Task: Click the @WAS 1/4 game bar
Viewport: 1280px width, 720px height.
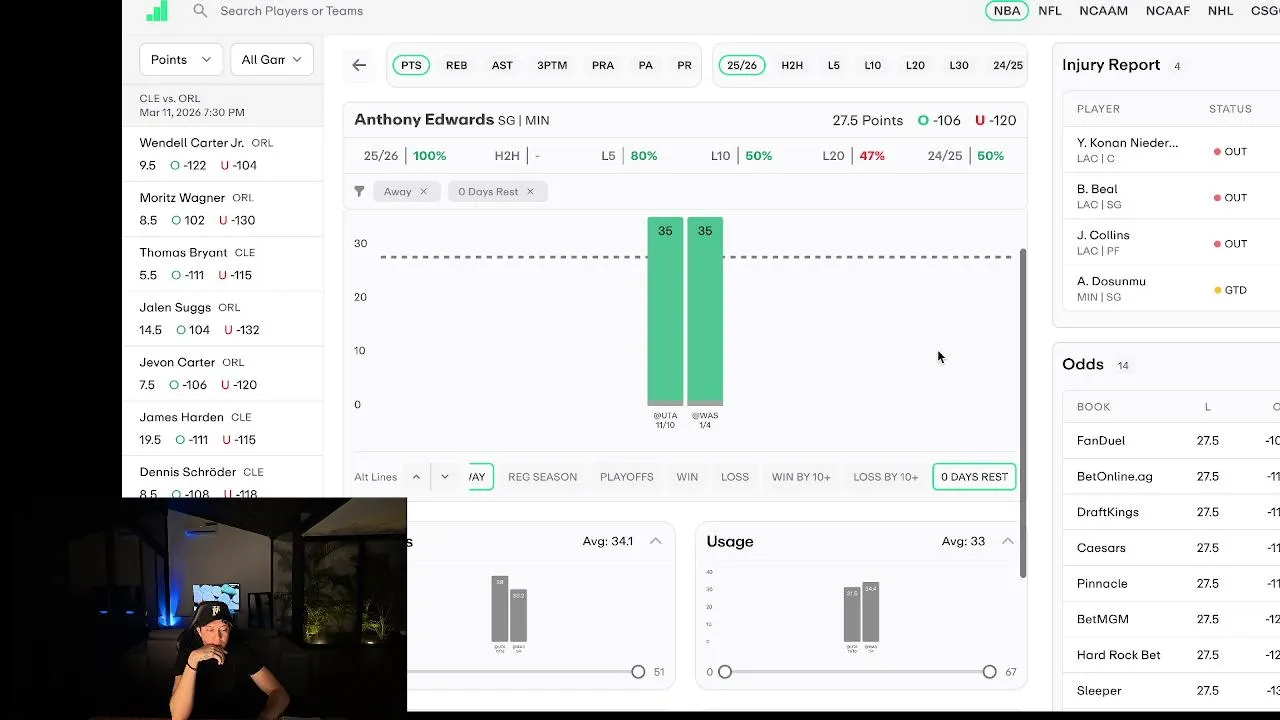Action: coord(705,311)
